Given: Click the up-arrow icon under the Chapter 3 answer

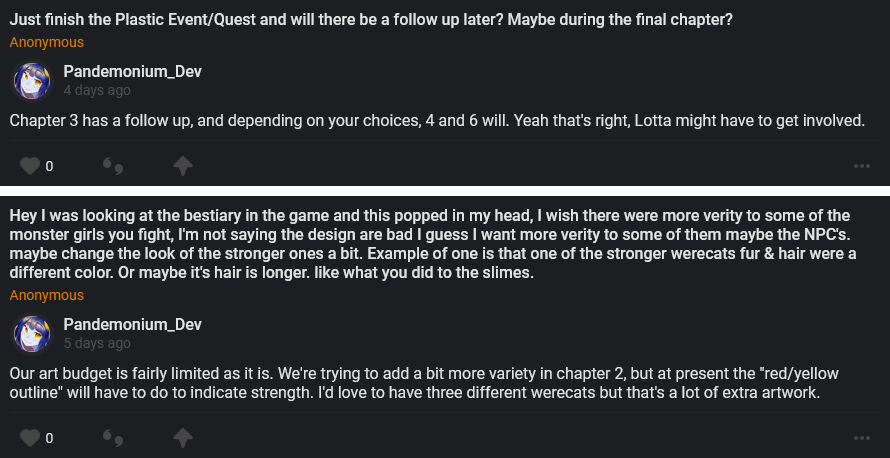Looking at the screenshot, I should pyautogui.click(x=183, y=166).
